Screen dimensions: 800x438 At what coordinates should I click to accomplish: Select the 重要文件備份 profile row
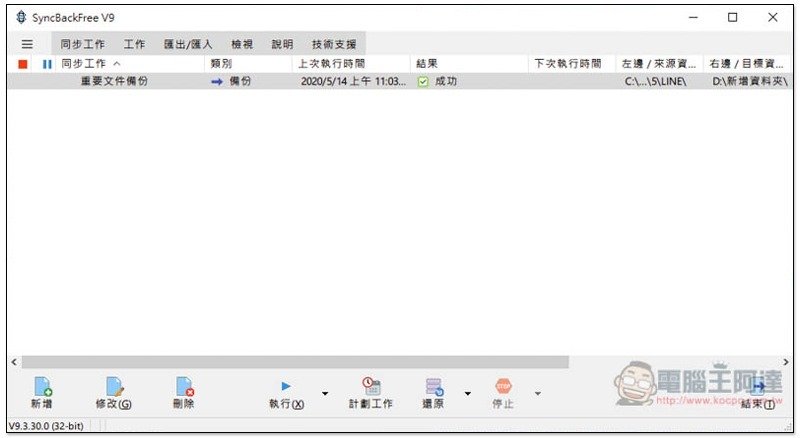pyautogui.click(x=400, y=81)
